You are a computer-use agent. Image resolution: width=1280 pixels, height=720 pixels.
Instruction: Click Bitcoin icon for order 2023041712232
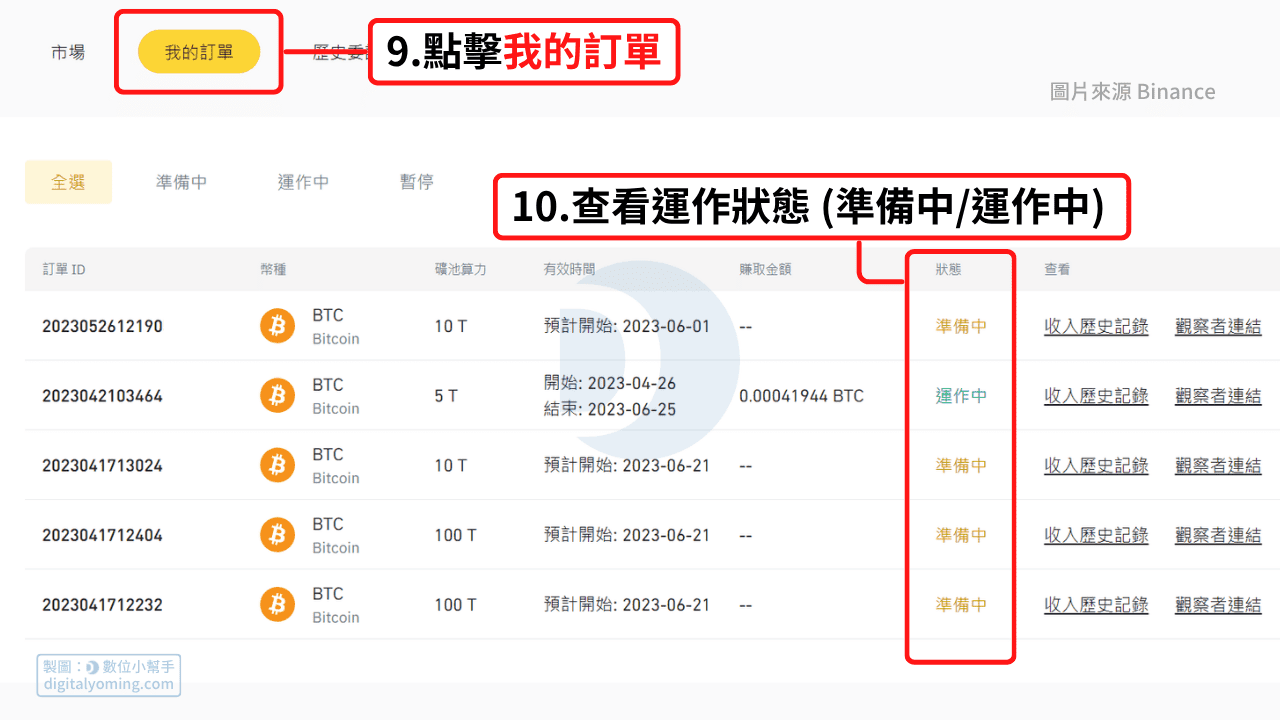coord(277,605)
